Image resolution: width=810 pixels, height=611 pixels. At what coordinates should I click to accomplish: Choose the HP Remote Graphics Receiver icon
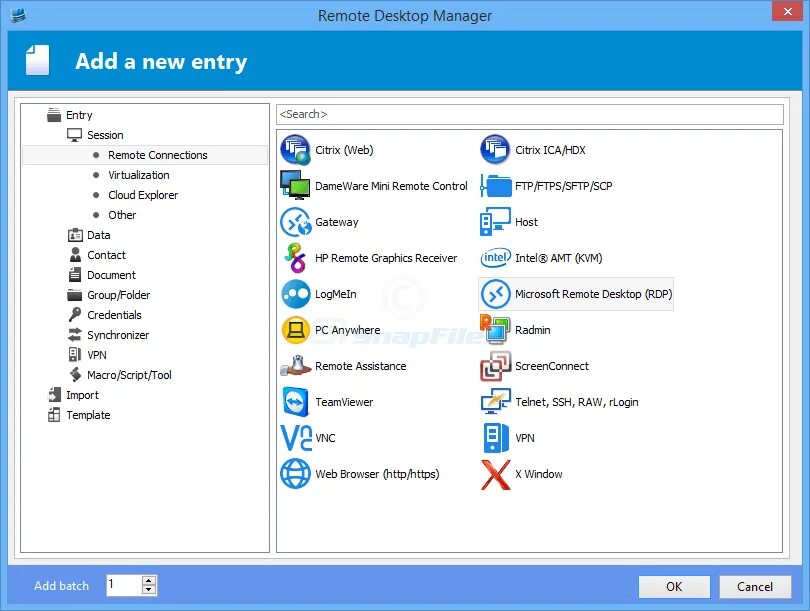coord(295,258)
